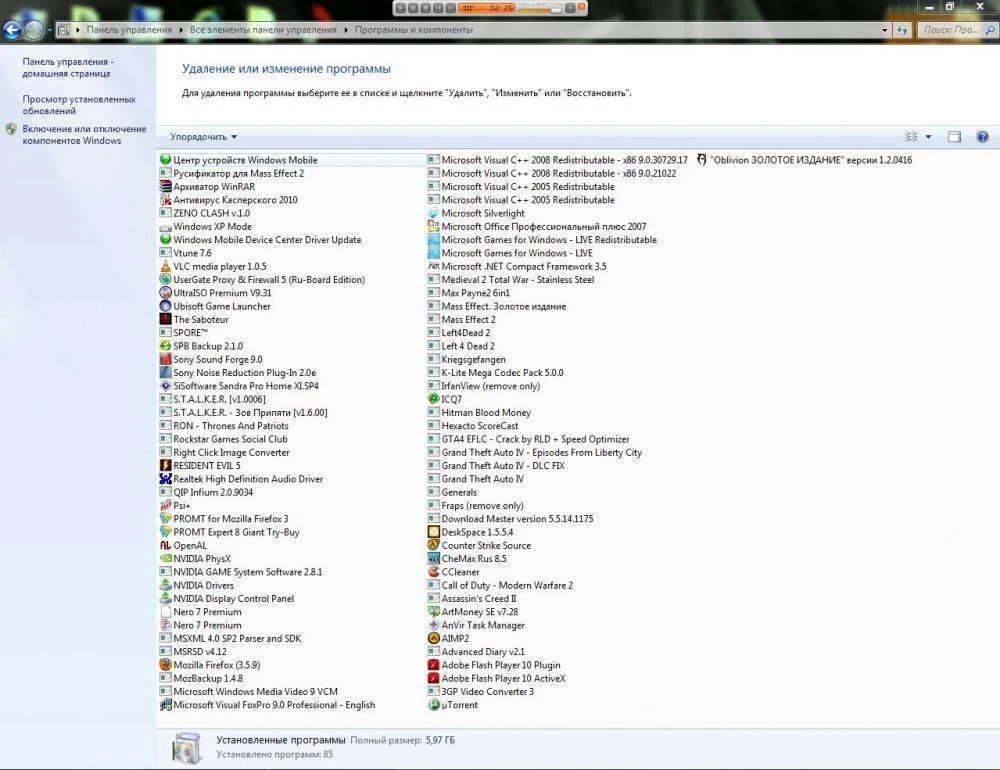Select Mass Effect 2 program entry
This screenshot has height=770, width=1000.
click(462, 319)
